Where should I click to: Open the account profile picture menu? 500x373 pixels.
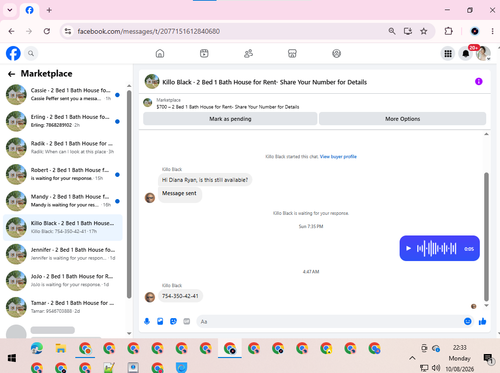point(483,53)
